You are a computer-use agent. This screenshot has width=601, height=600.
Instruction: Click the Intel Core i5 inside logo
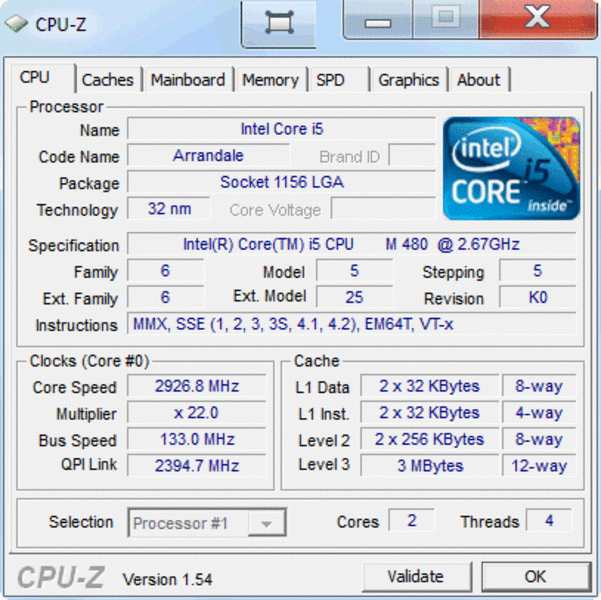tap(511, 168)
